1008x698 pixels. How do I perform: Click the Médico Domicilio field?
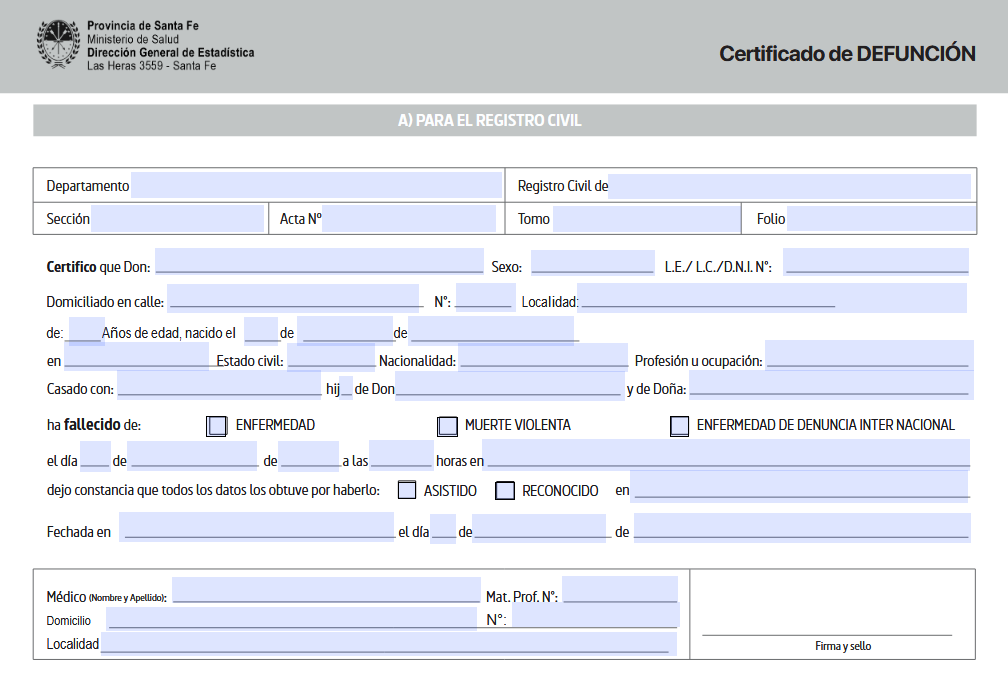click(x=292, y=618)
